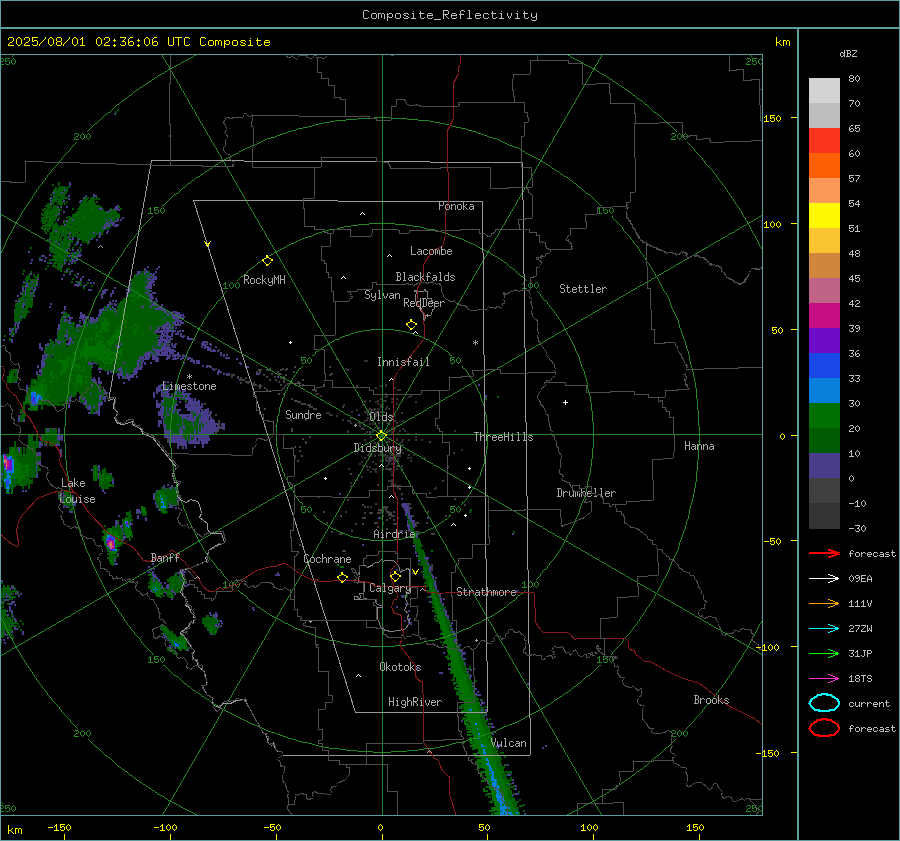Viewport: 900px width, 841px height.
Task: Click the strong magenta echo cell near Banff
Action: pos(111,542)
